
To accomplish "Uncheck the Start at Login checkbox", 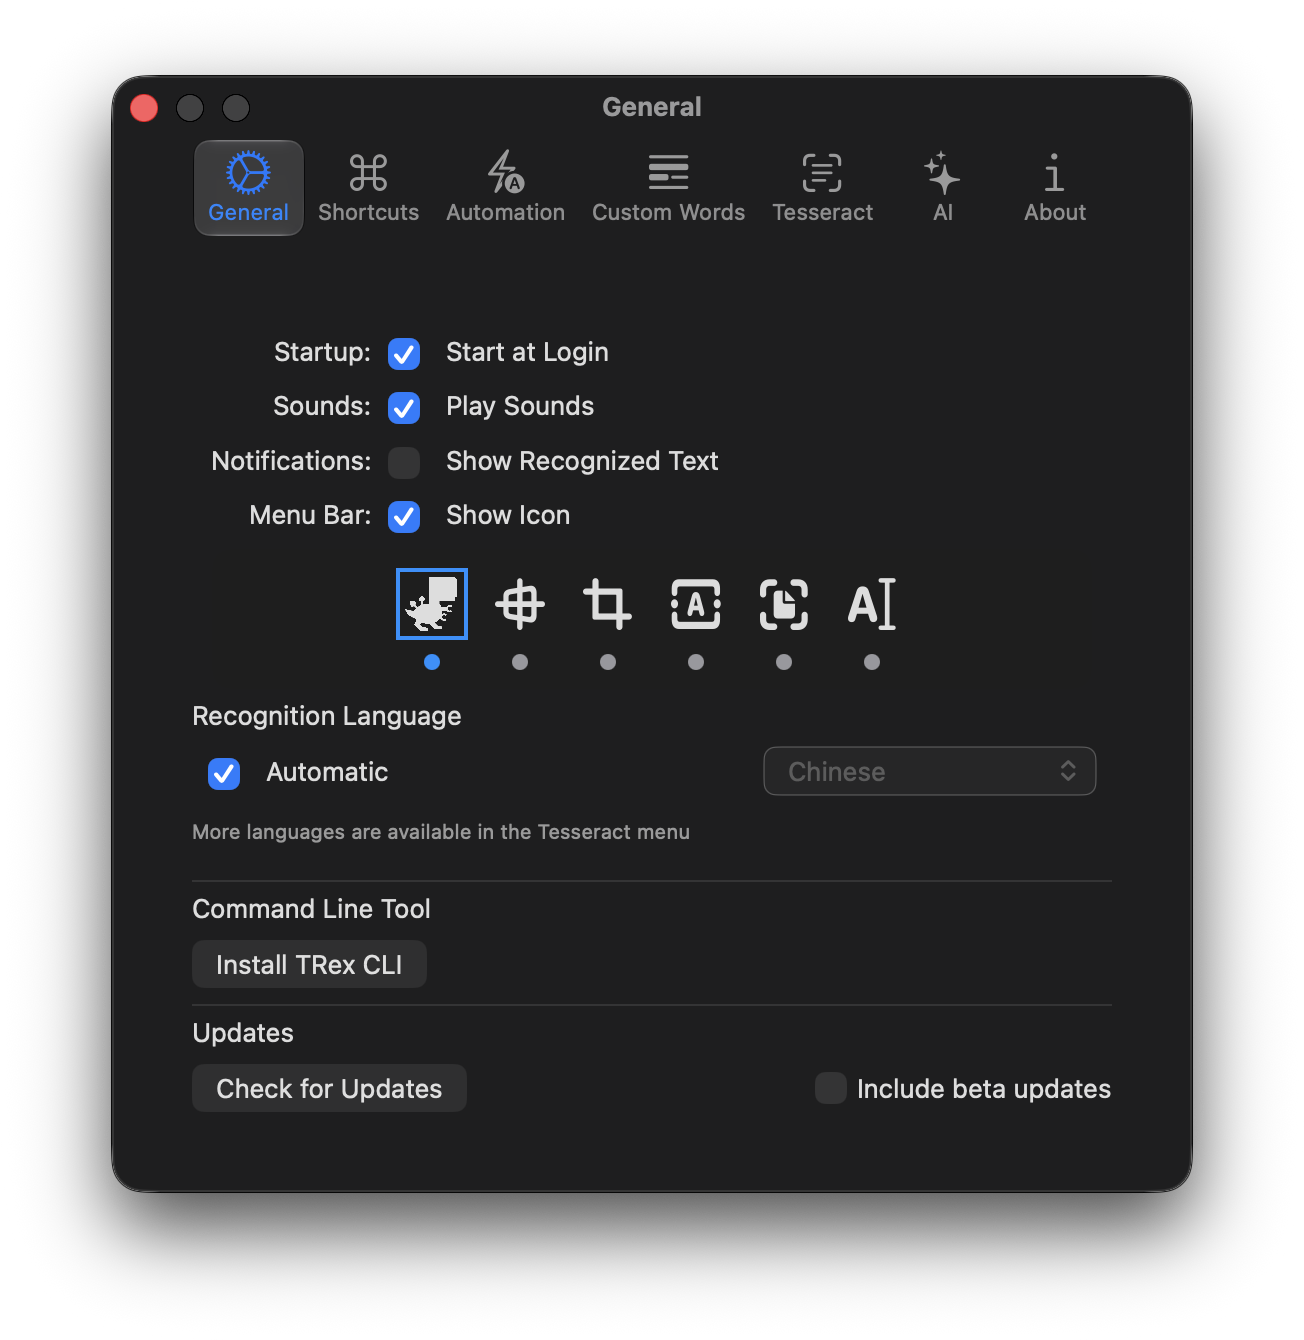I will click(x=404, y=353).
